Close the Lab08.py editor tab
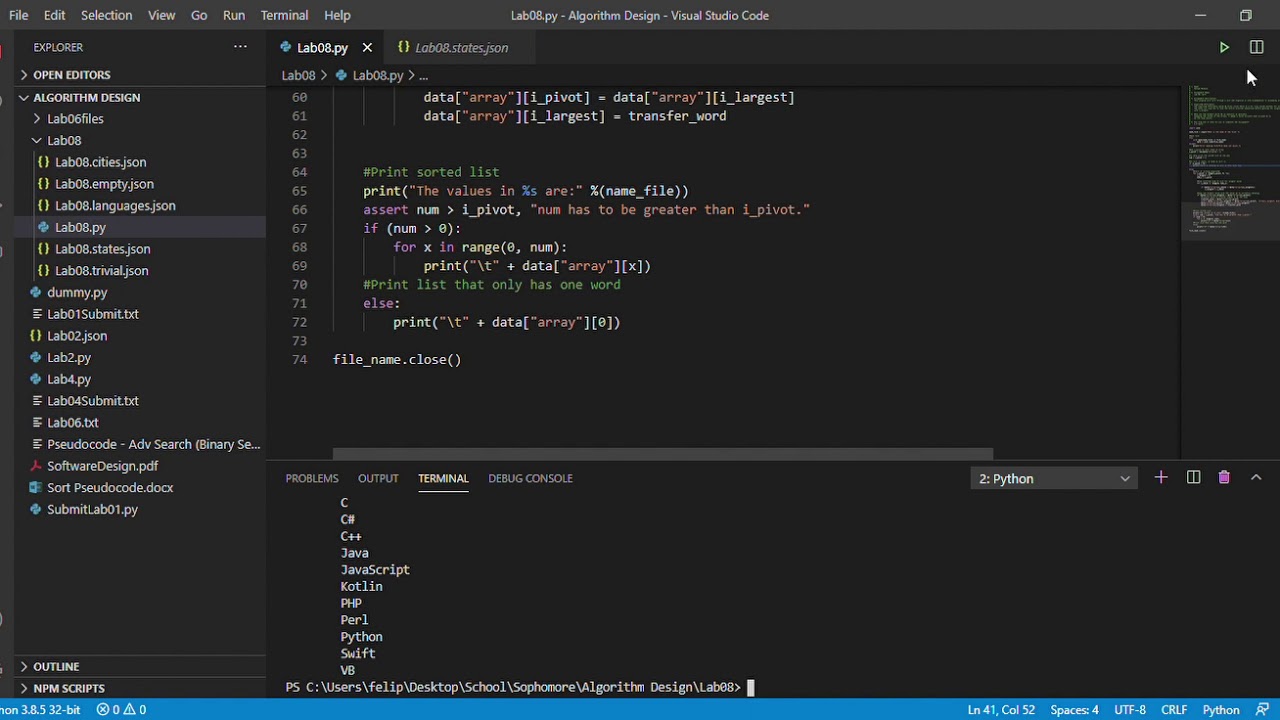 [367, 47]
